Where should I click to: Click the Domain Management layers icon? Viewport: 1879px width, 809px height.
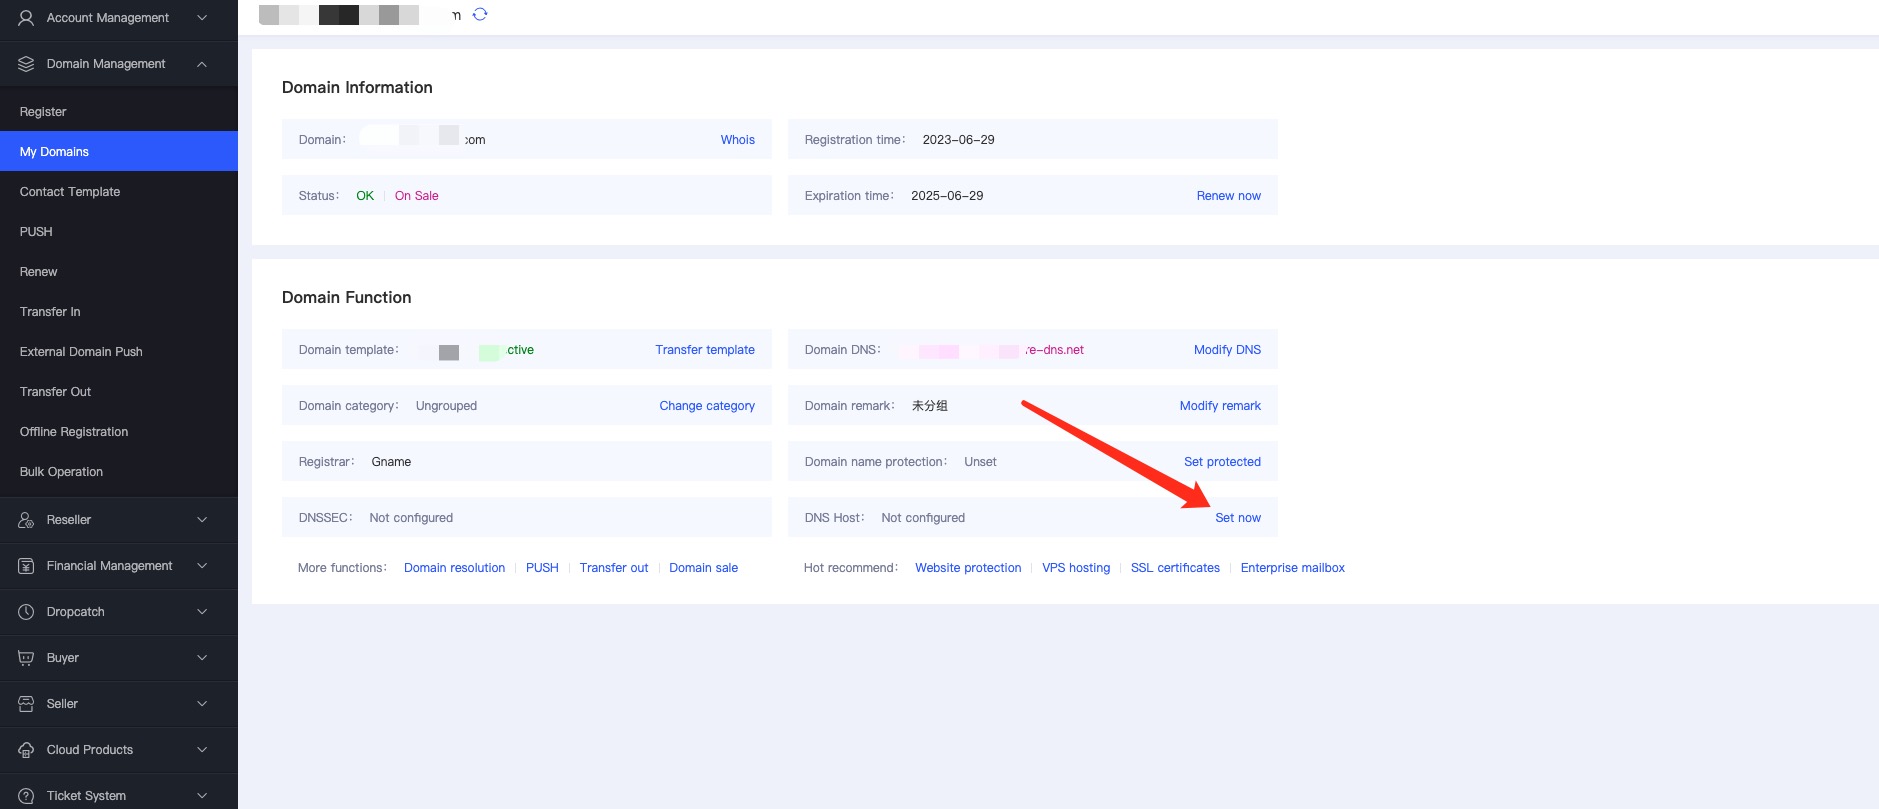26,64
